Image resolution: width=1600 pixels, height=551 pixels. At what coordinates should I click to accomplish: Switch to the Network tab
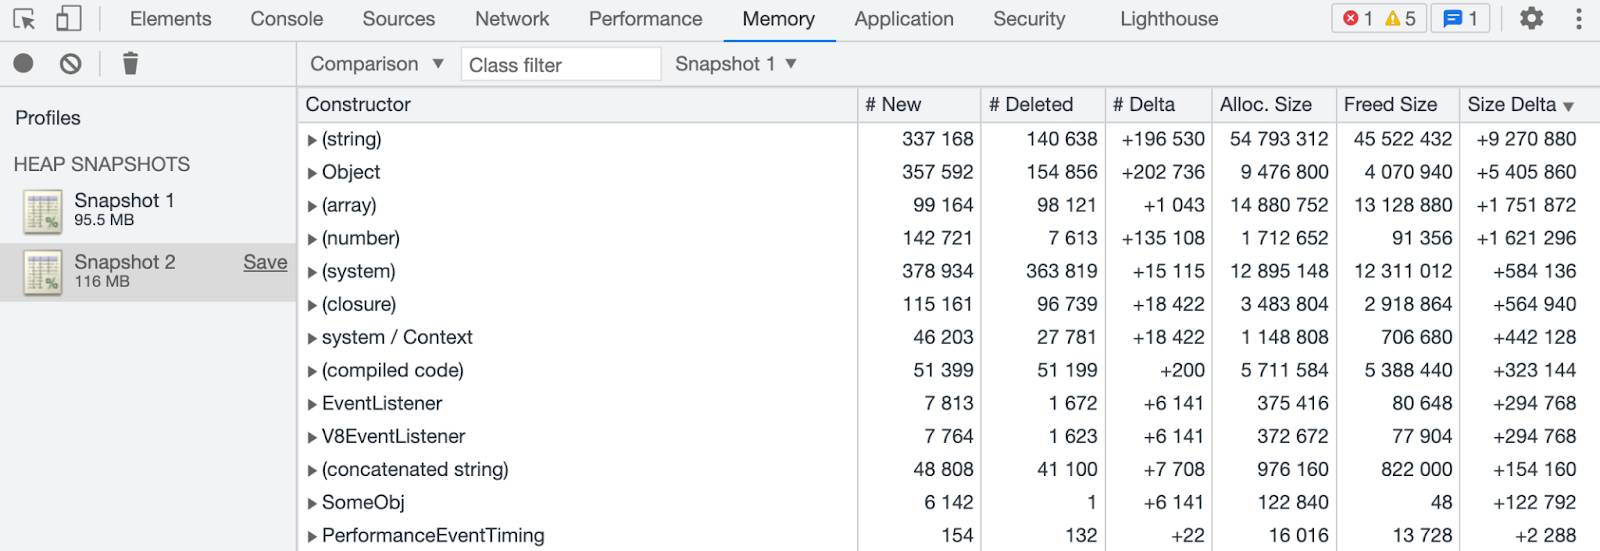[x=512, y=19]
